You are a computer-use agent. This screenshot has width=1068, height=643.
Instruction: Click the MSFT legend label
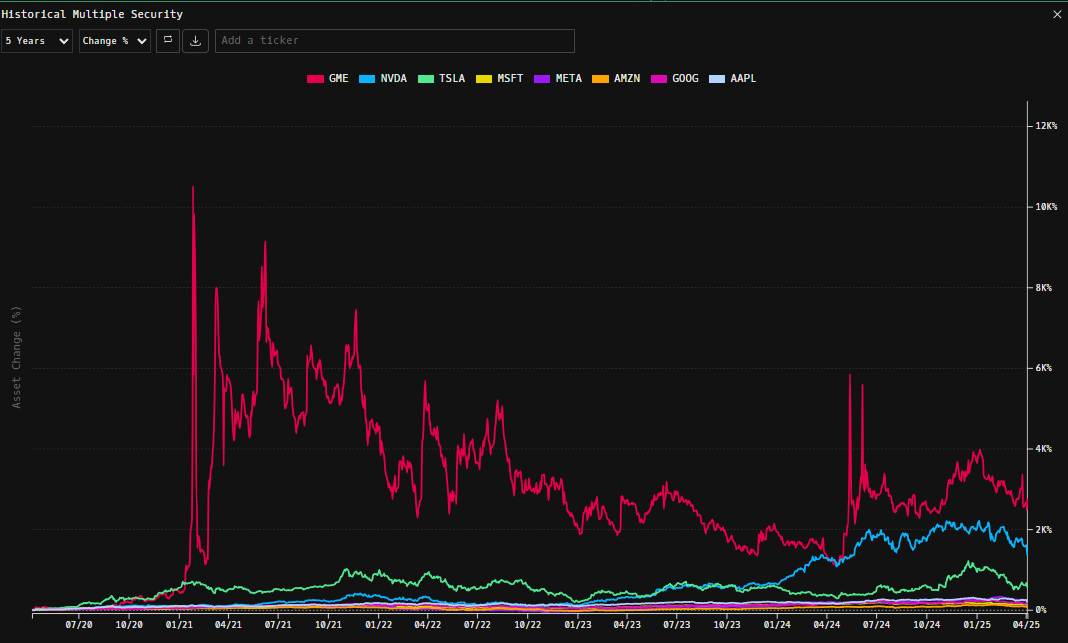[510, 79]
